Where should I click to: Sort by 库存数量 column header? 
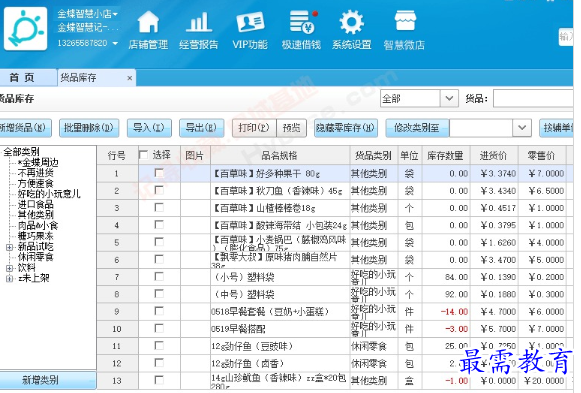point(445,156)
